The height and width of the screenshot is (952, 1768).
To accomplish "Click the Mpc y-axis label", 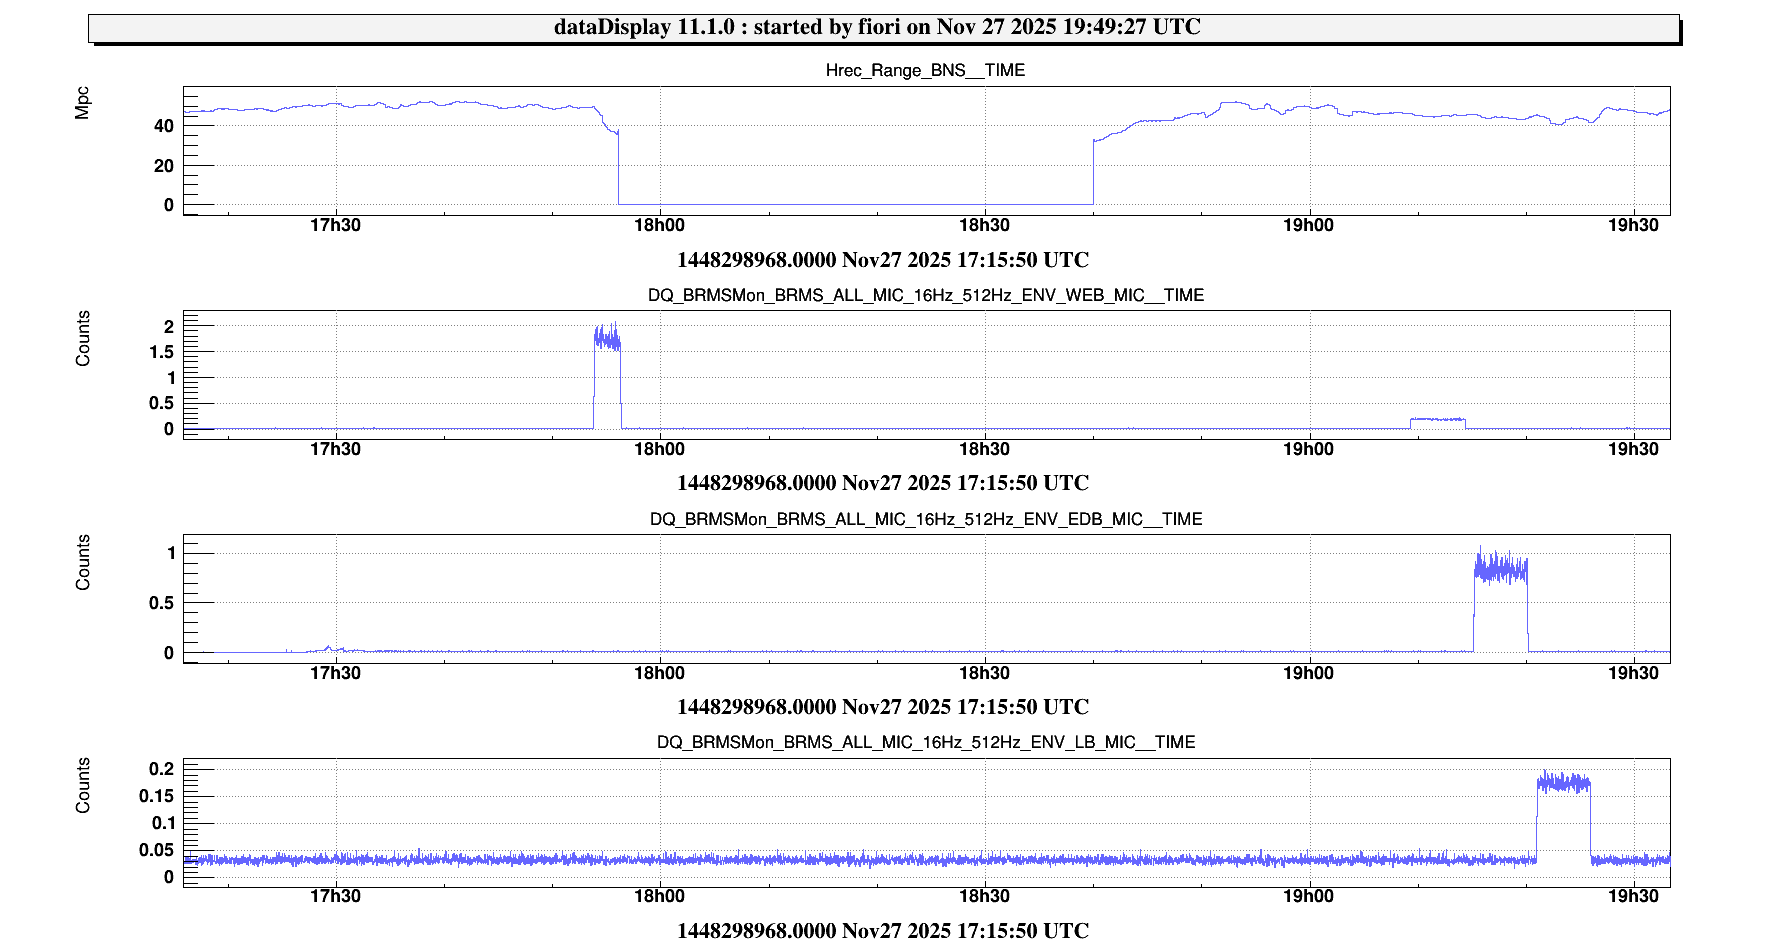I will (82, 103).
